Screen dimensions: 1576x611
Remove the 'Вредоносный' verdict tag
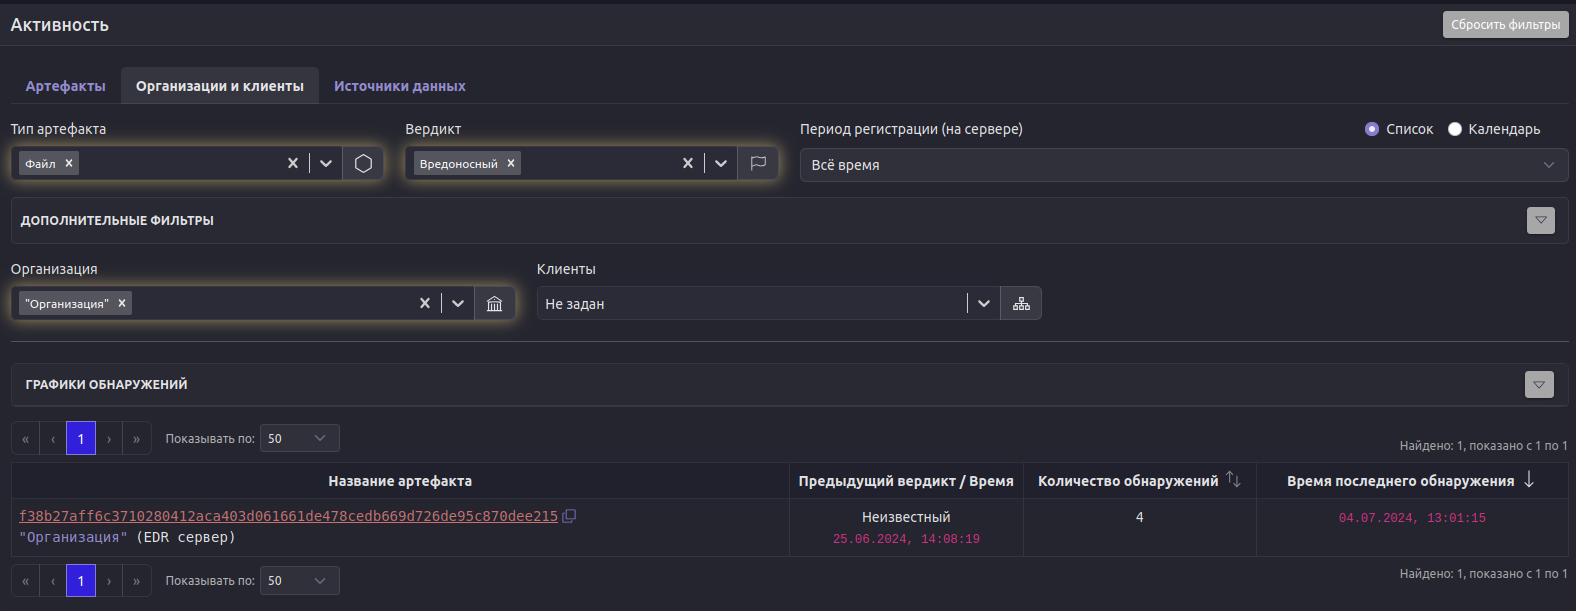[511, 164]
